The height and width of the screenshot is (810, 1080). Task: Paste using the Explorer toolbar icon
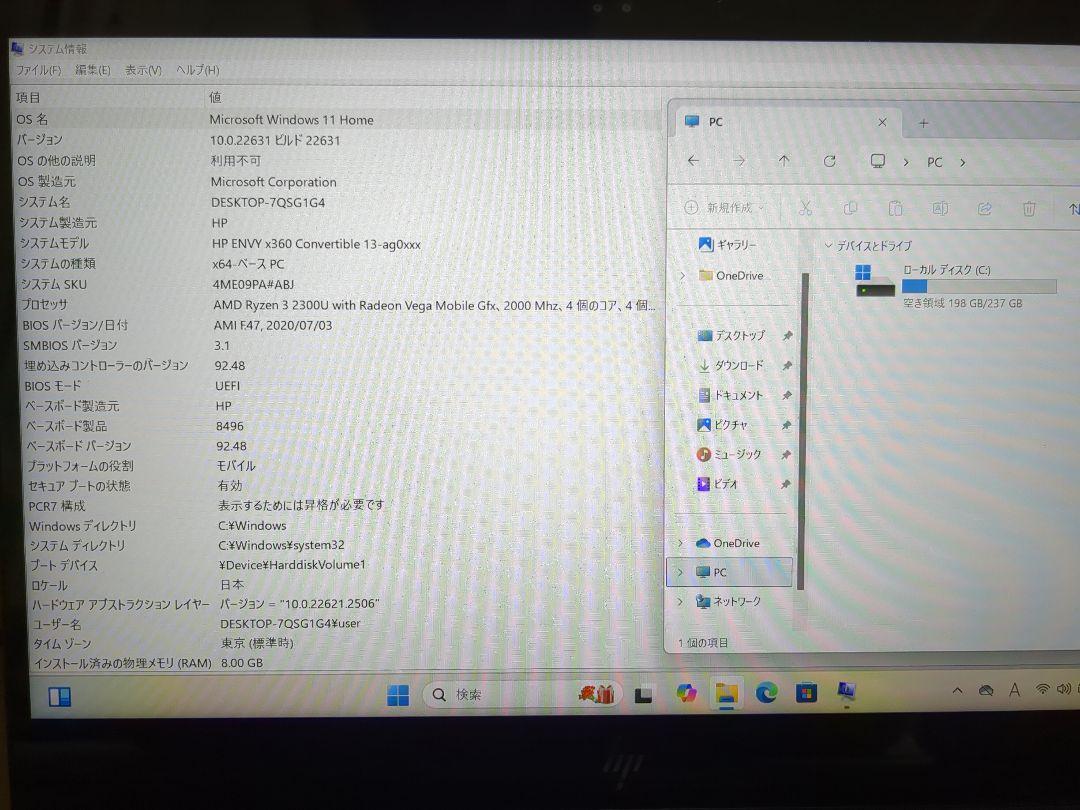click(x=895, y=207)
